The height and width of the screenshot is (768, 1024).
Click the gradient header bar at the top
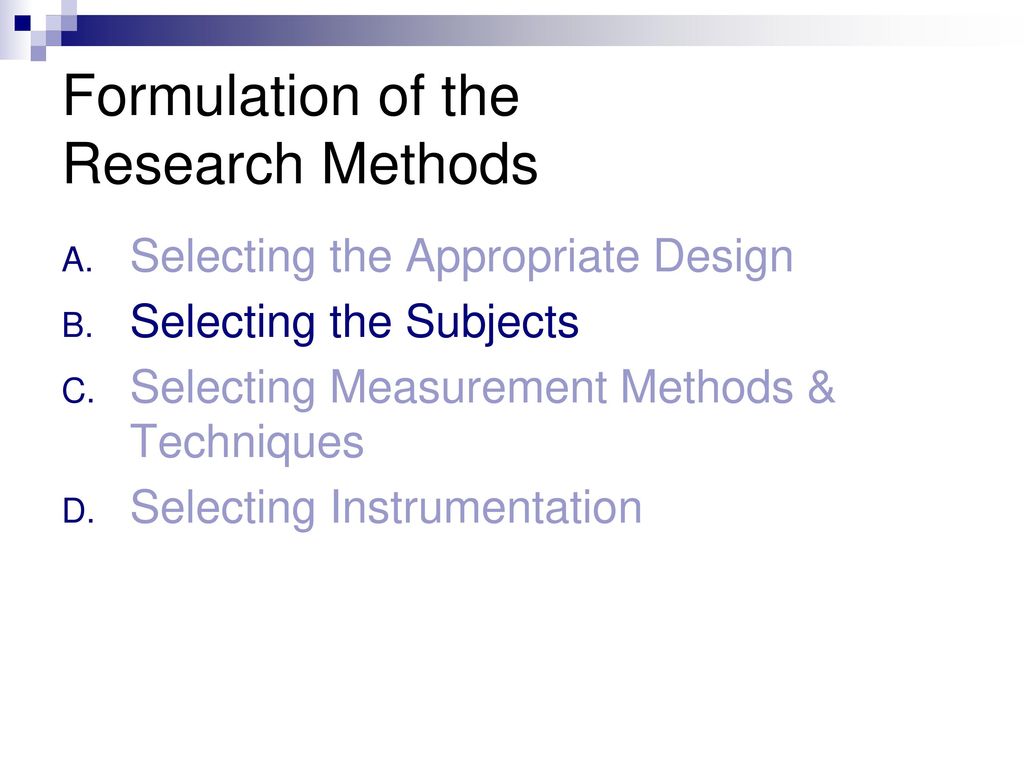pyautogui.click(x=542, y=30)
